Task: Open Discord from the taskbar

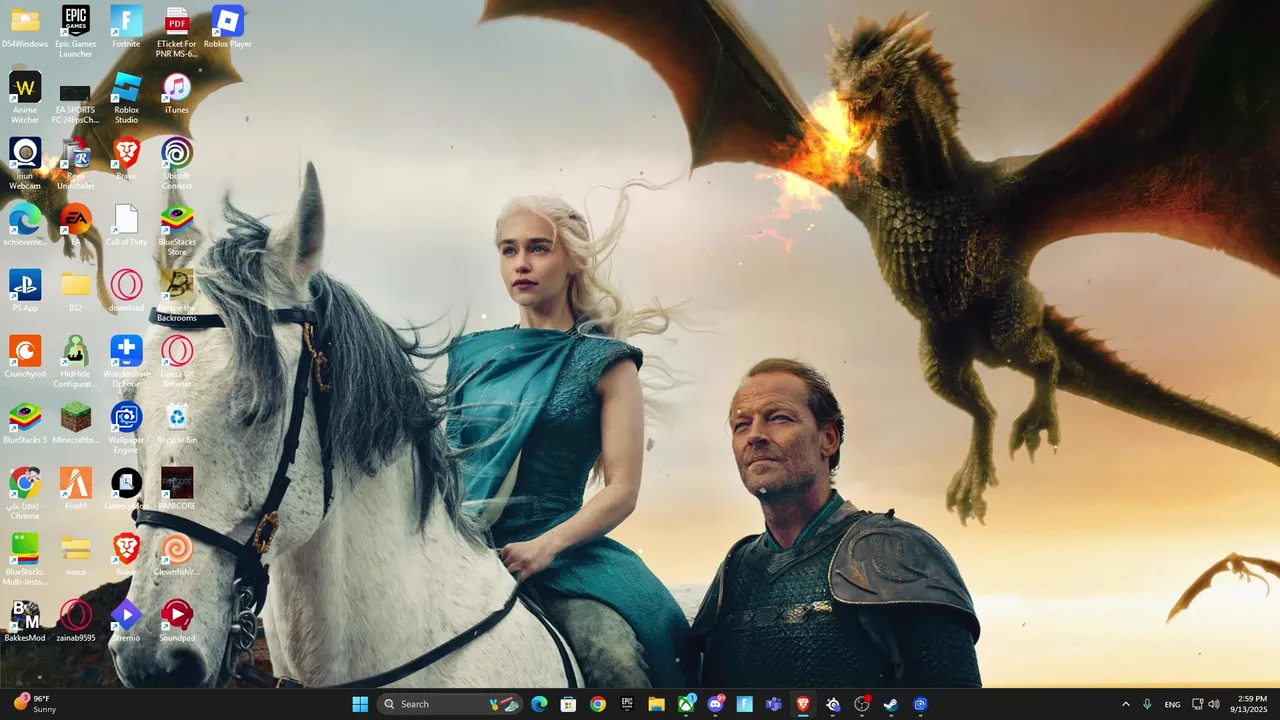Action: click(x=715, y=704)
